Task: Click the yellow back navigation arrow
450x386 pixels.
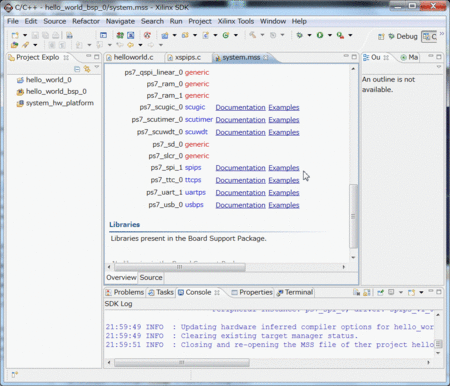Action: pos(130,45)
